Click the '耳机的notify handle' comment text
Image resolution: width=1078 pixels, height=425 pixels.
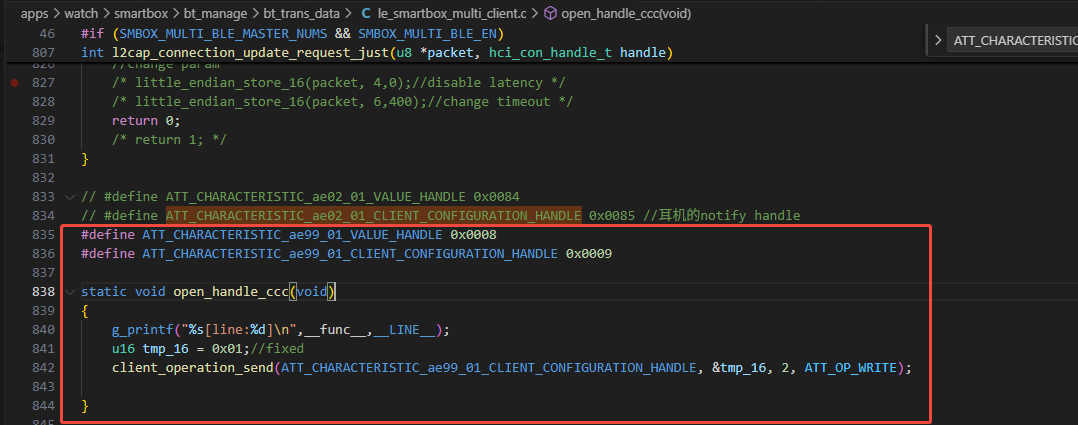click(x=721, y=216)
